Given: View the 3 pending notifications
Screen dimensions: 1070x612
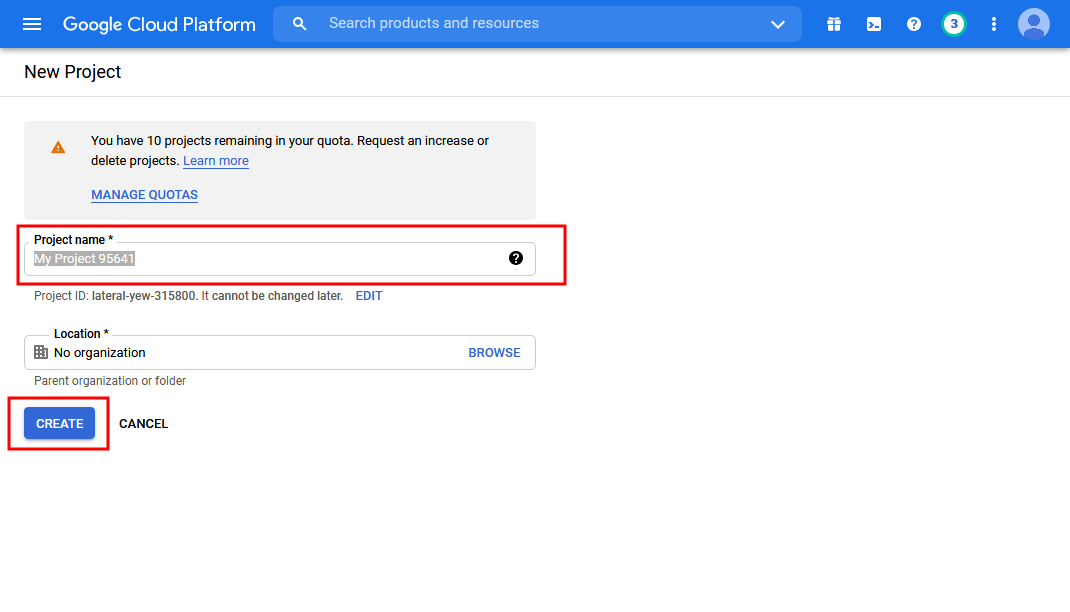Looking at the screenshot, I should click(953, 24).
